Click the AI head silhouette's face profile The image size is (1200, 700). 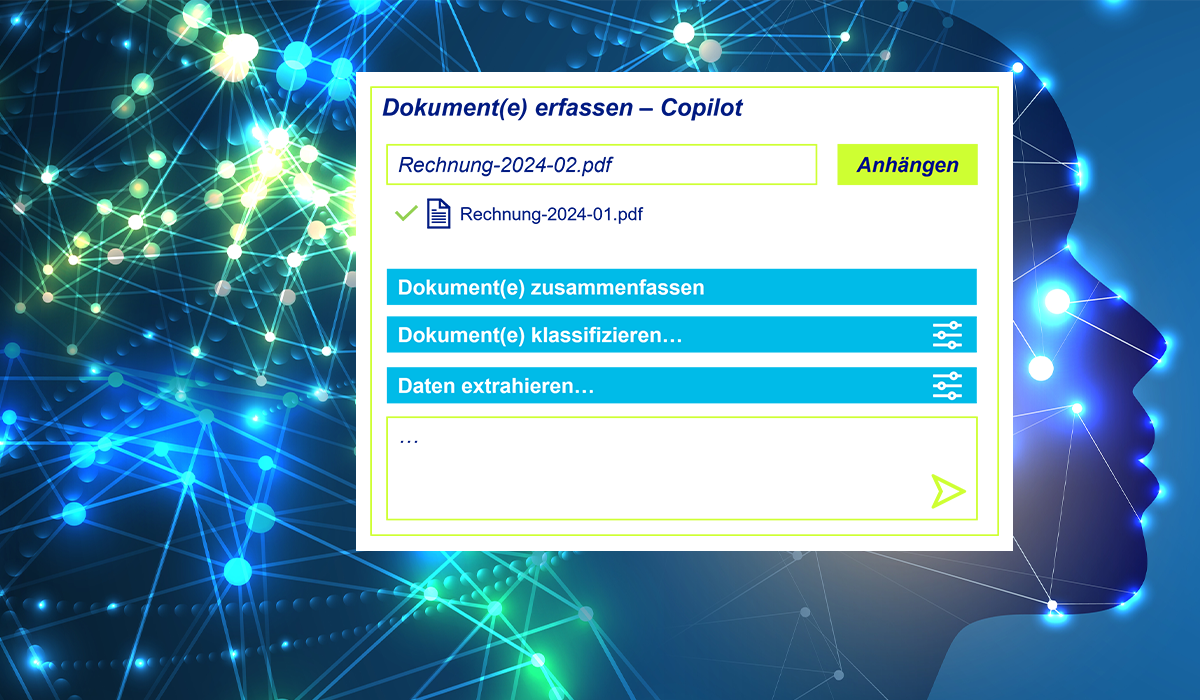(1120, 400)
